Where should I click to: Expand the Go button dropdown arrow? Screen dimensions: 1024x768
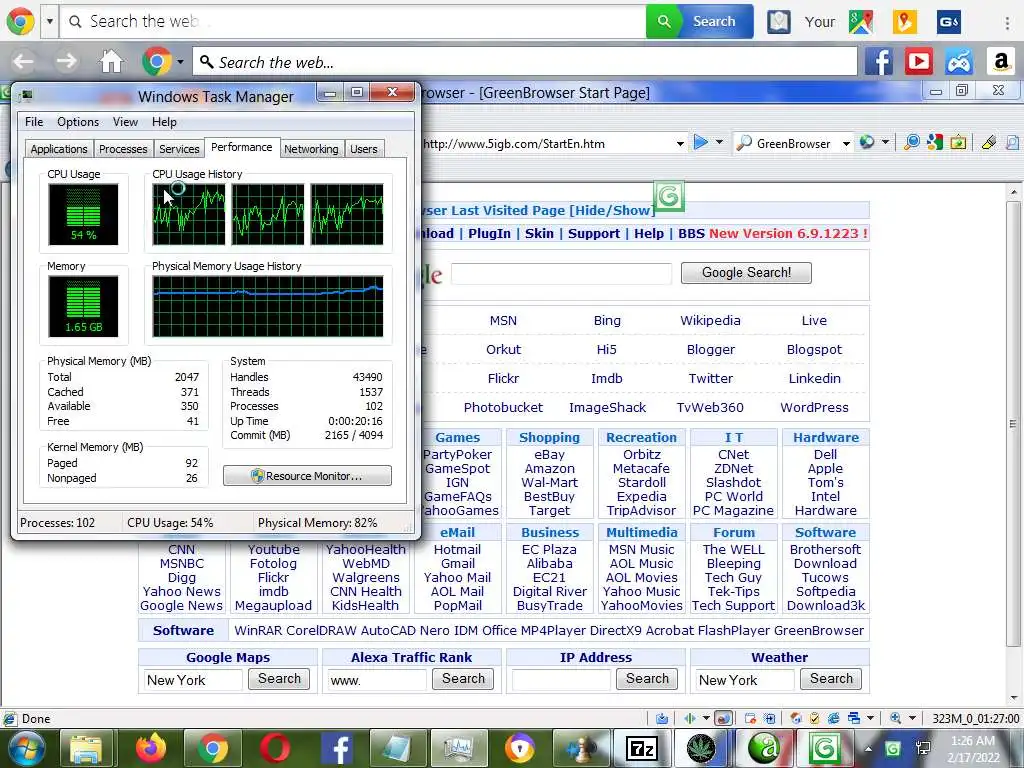719,142
